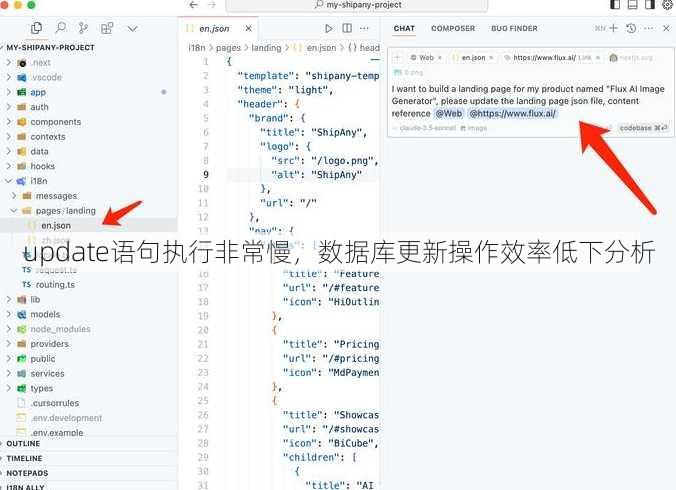Go back using the left arrow
The height and width of the screenshot is (490, 676).
(194, 5)
